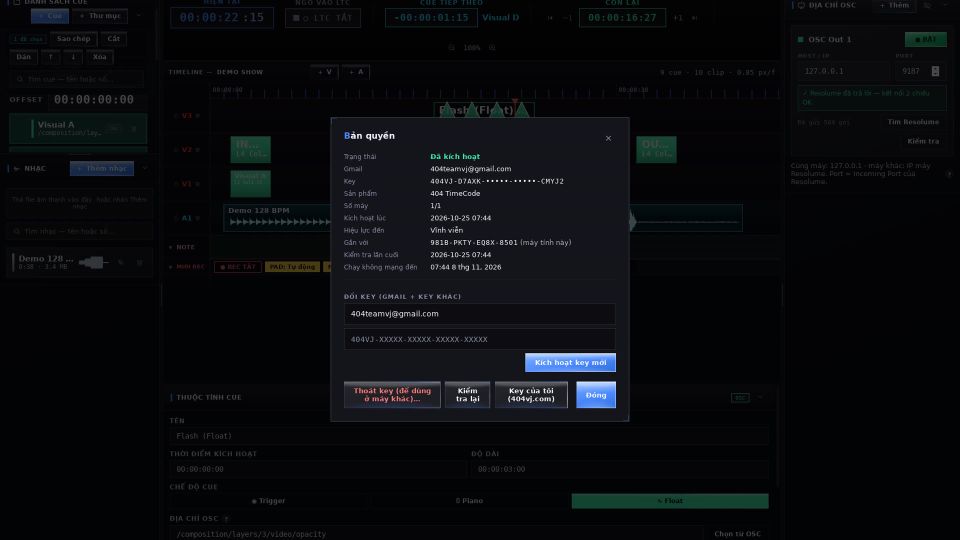The width and height of the screenshot is (960, 540).
Task: Toggle OSC Out 1 BẬT button
Action: click(926, 39)
